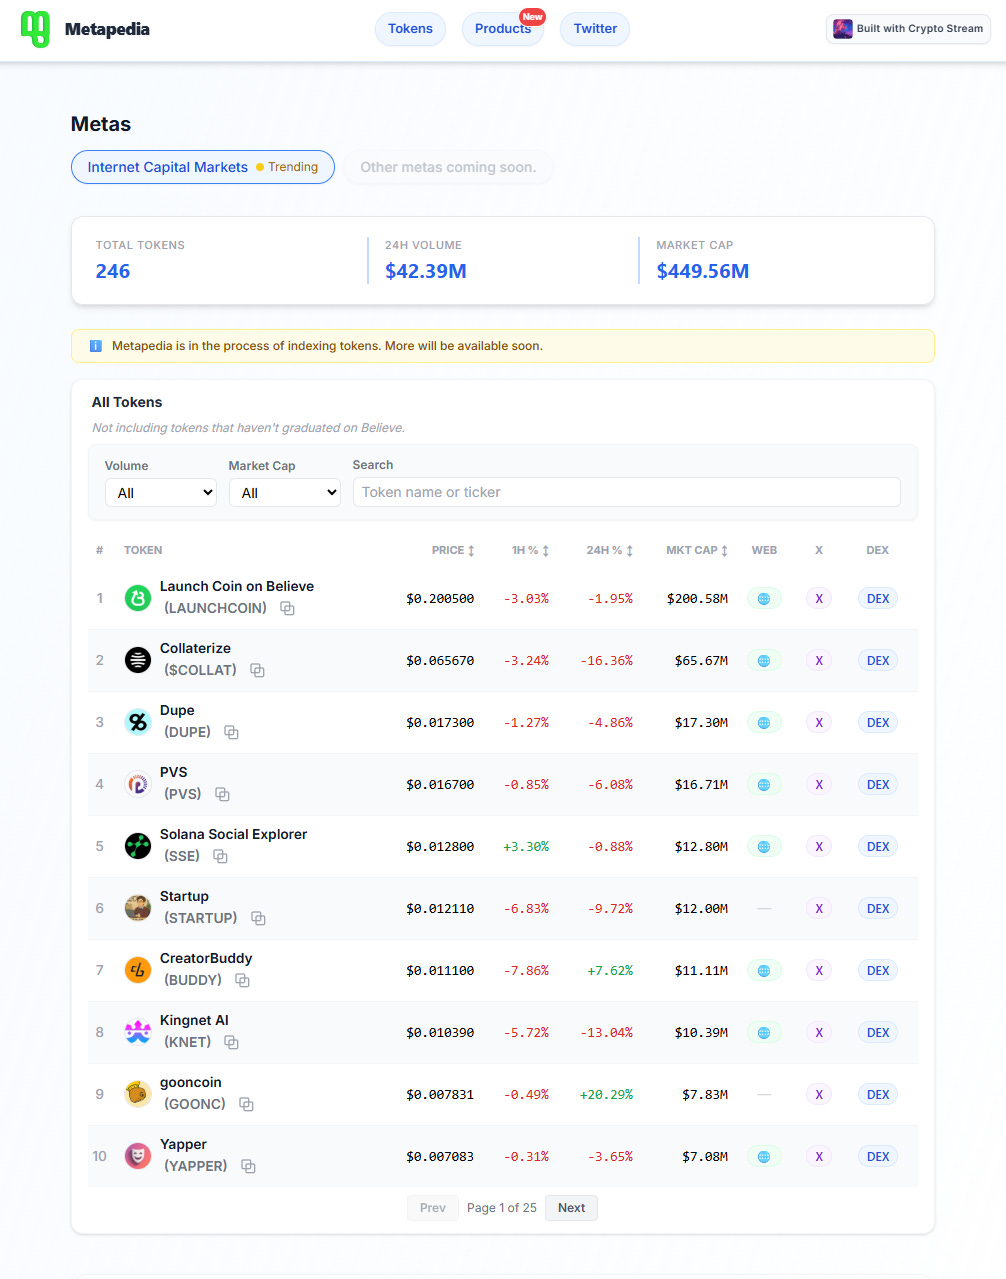Click the $0.007083 Yapper price
This screenshot has height=1279, width=1006.
pyautogui.click(x=440, y=1157)
